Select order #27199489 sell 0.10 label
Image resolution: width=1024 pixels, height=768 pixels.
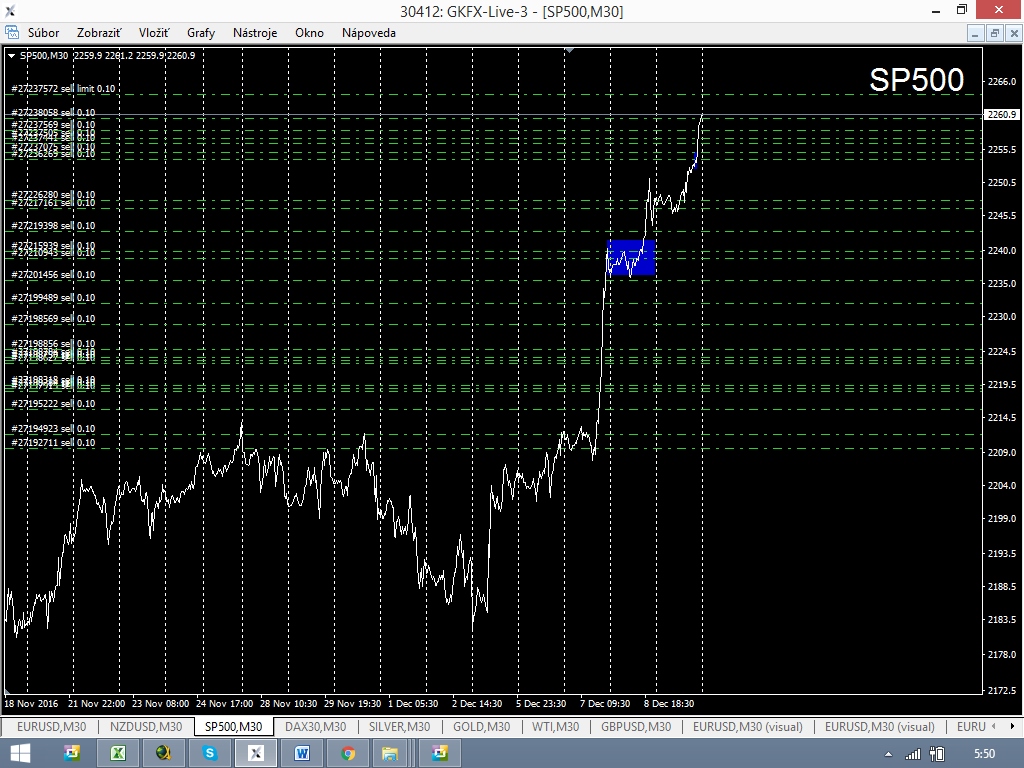pos(54,298)
